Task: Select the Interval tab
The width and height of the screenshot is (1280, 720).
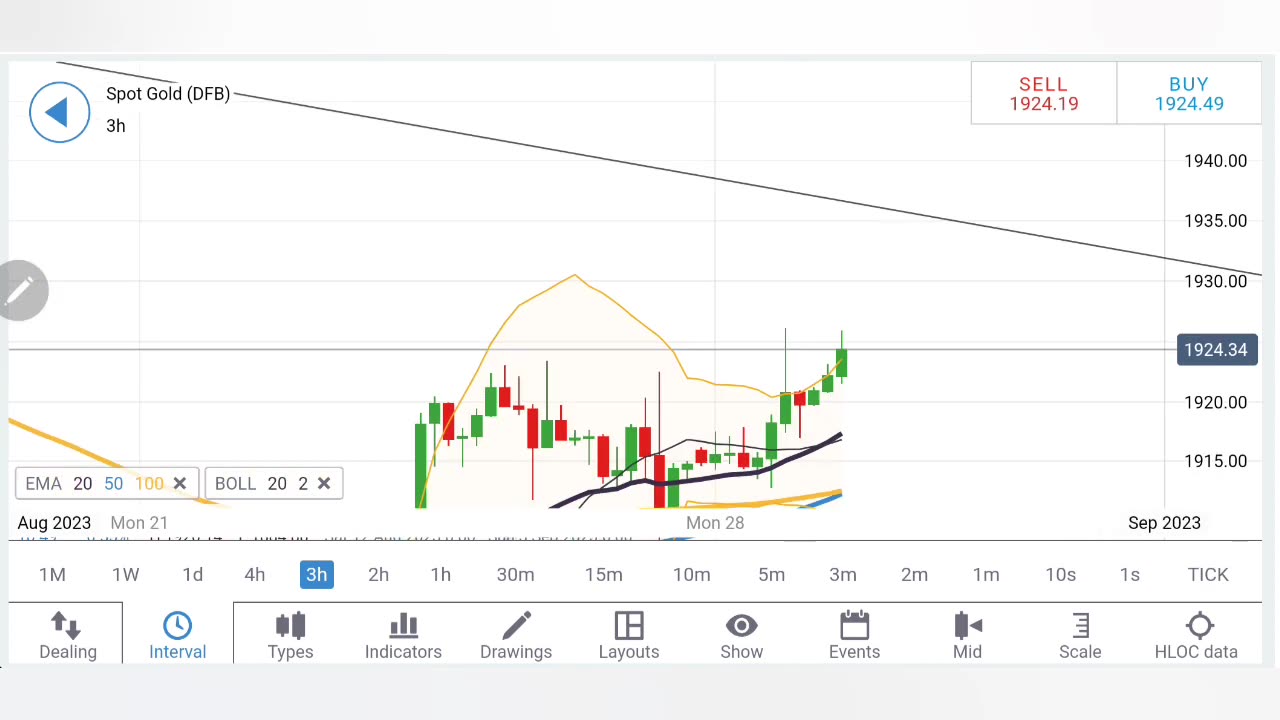Action: (x=177, y=636)
